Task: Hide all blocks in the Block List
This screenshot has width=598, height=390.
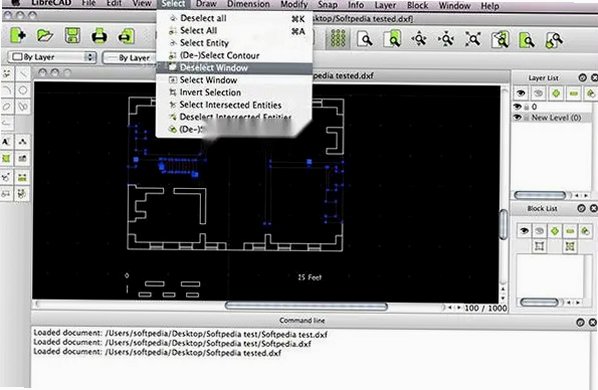Action: coord(539,231)
